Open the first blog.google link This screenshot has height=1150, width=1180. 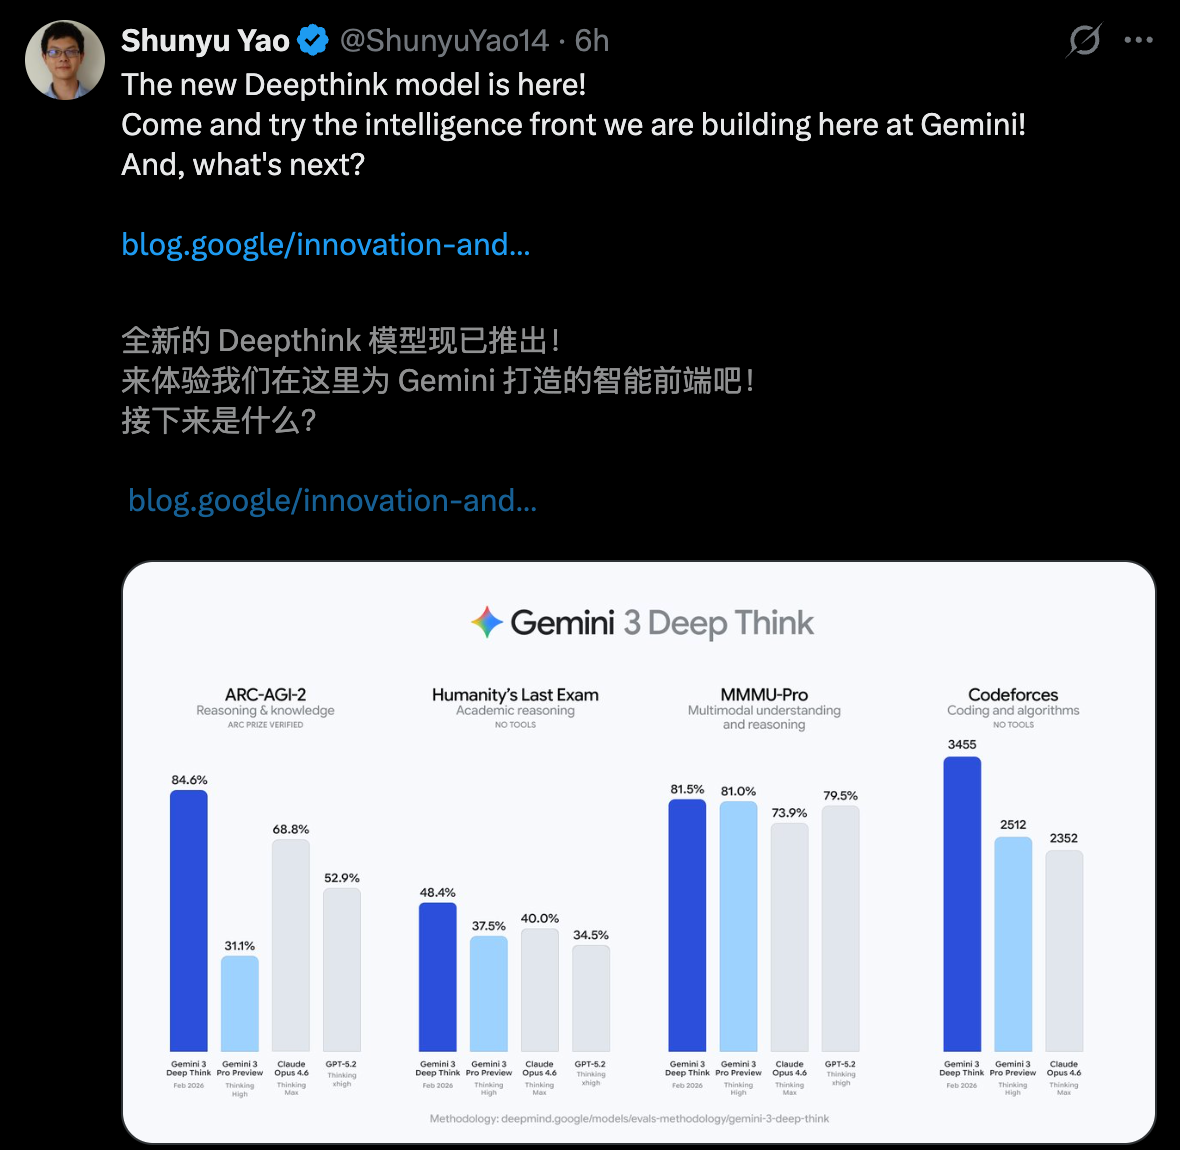[325, 244]
